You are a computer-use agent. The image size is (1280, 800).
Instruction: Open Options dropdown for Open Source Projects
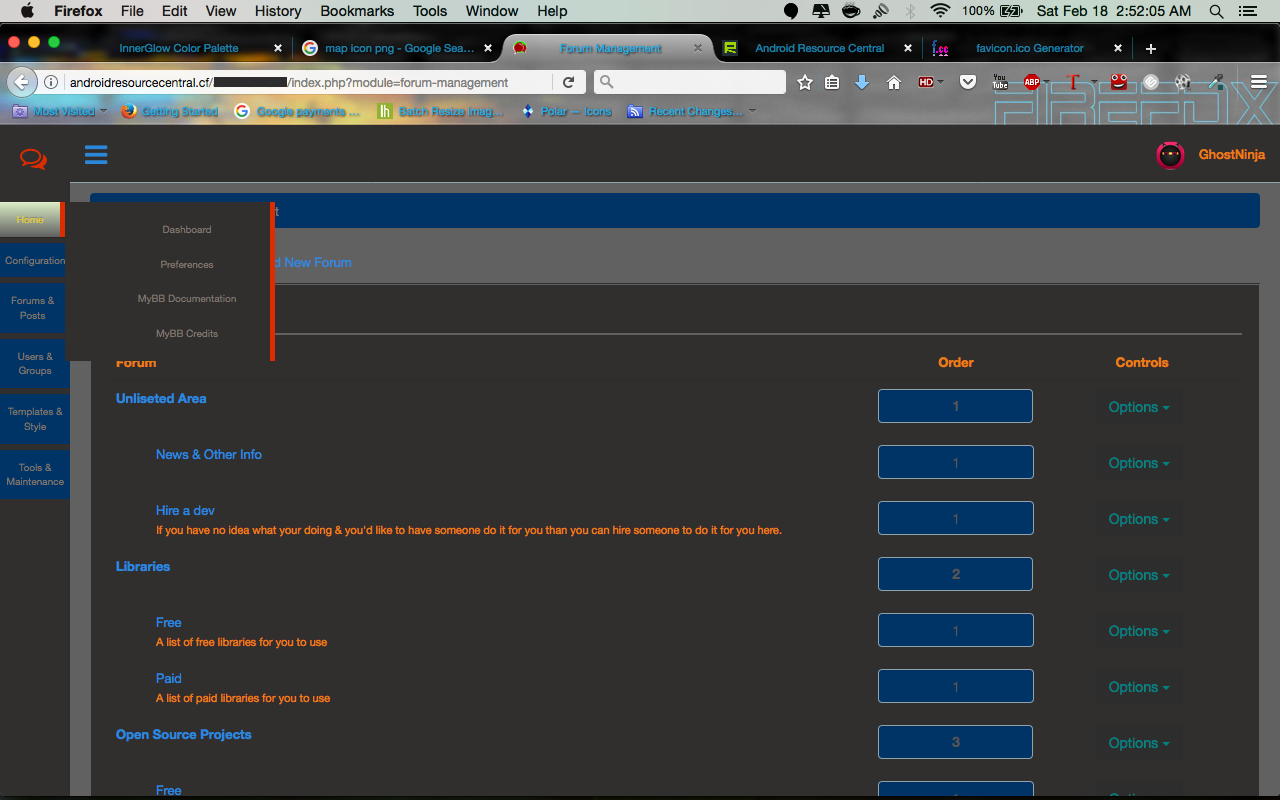click(x=1139, y=743)
